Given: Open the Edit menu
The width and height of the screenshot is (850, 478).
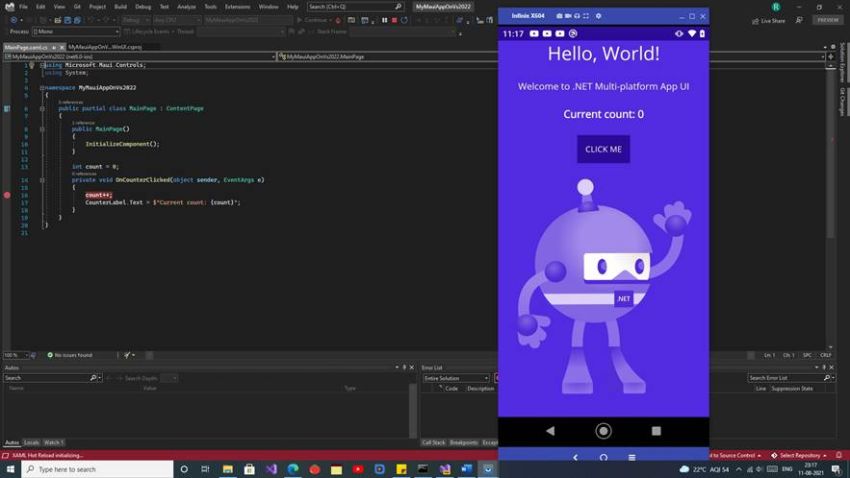Looking at the screenshot, I should tap(41, 7).
